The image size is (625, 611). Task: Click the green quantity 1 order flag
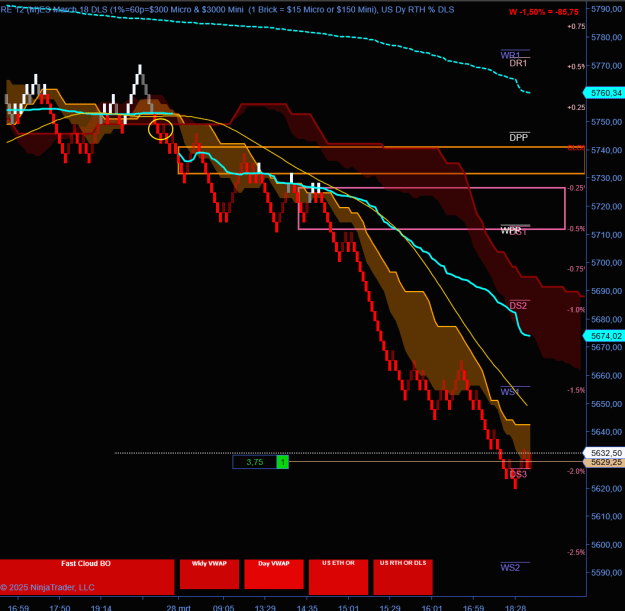coord(283,462)
